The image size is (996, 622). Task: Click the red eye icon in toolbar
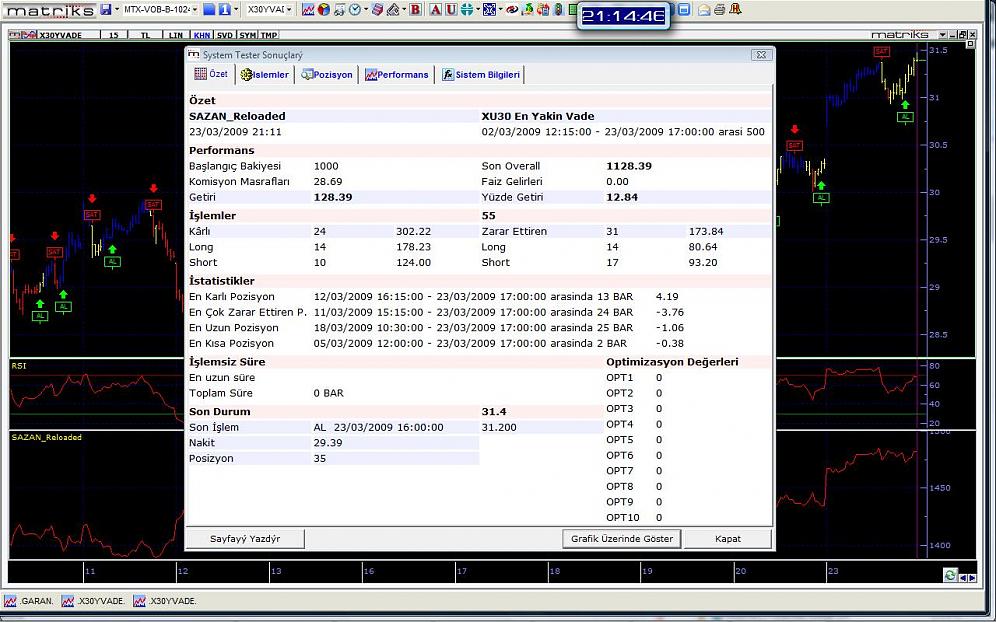pos(512,10)
